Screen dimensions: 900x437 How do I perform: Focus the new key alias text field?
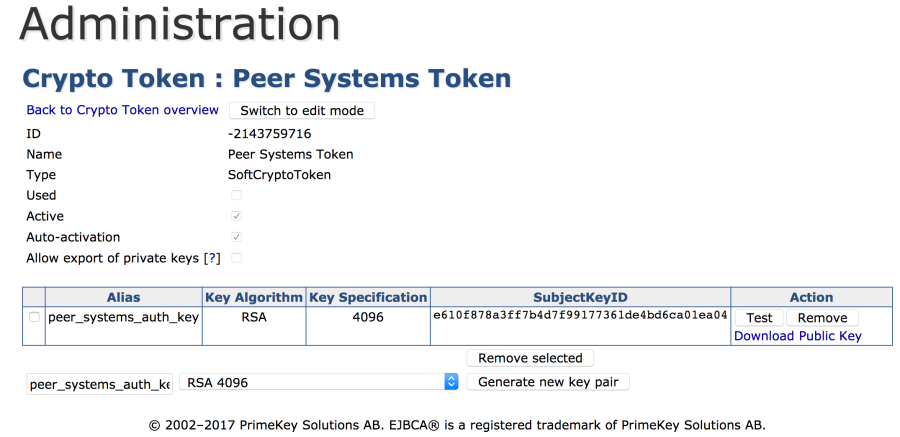tap(100, 383)
